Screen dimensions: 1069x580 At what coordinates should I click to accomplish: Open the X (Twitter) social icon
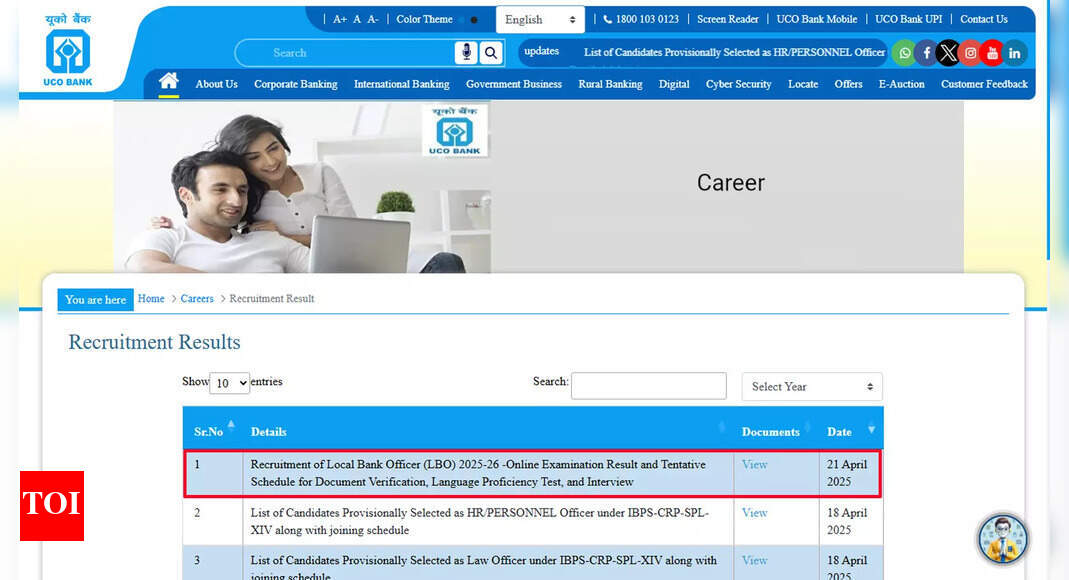[x=948, y=53]
